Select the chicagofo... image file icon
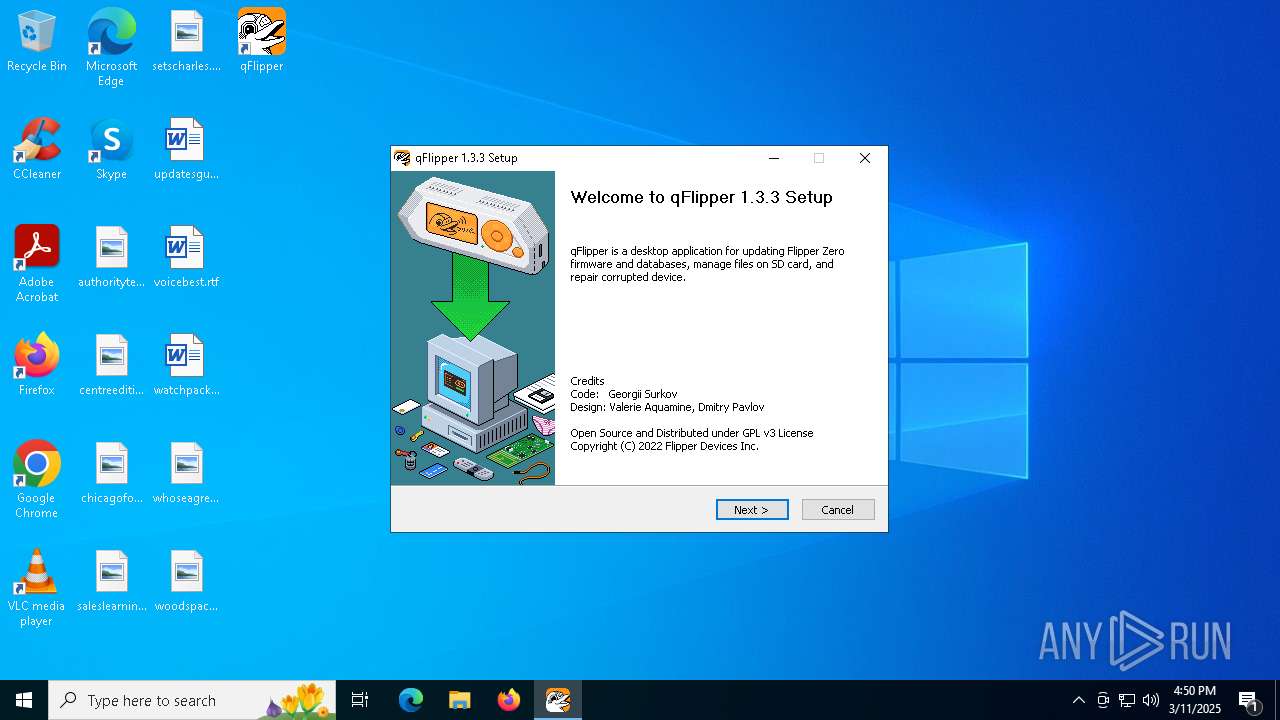Screen dimensions: 1280x720 (111, 473)
